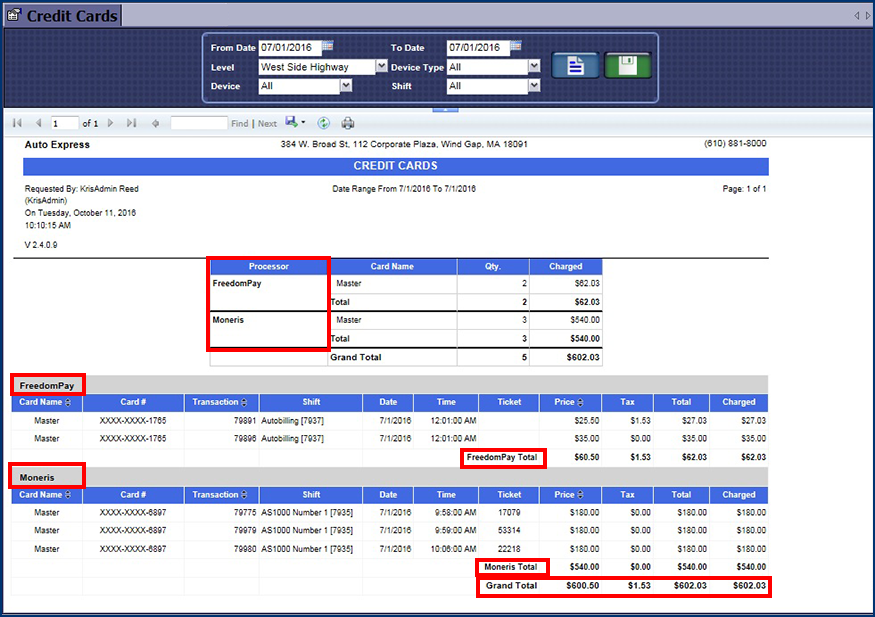
Task: Expand the Device Type dropdown
Action: click(534, 67)
